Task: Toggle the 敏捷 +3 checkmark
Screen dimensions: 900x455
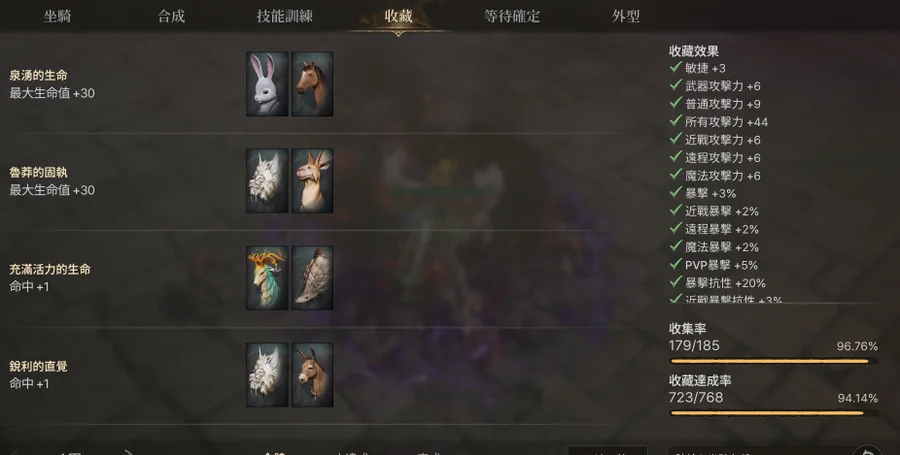Action: [x=676, y=67]
